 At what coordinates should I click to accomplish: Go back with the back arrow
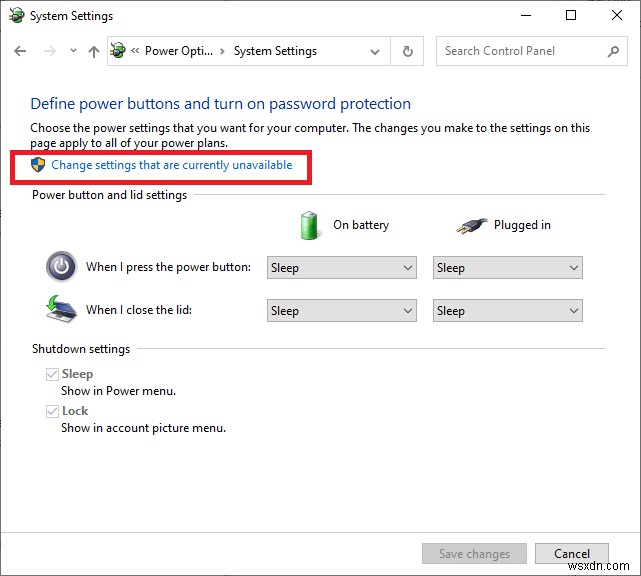(x=20, y=52)
